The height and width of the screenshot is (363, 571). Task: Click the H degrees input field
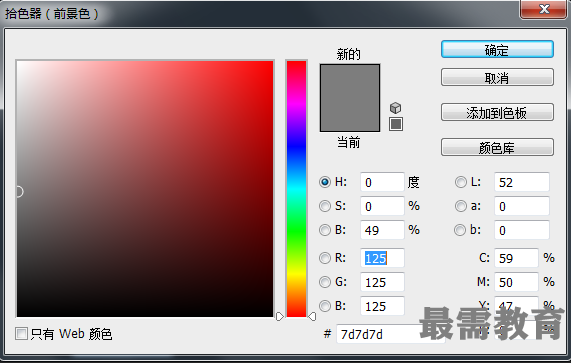(x=382, y=182)
